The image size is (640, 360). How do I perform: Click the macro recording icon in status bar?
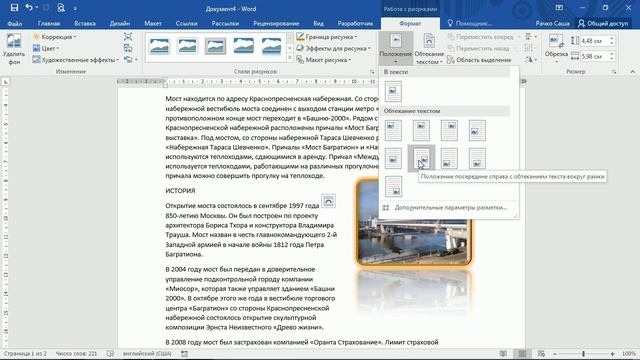184,353
